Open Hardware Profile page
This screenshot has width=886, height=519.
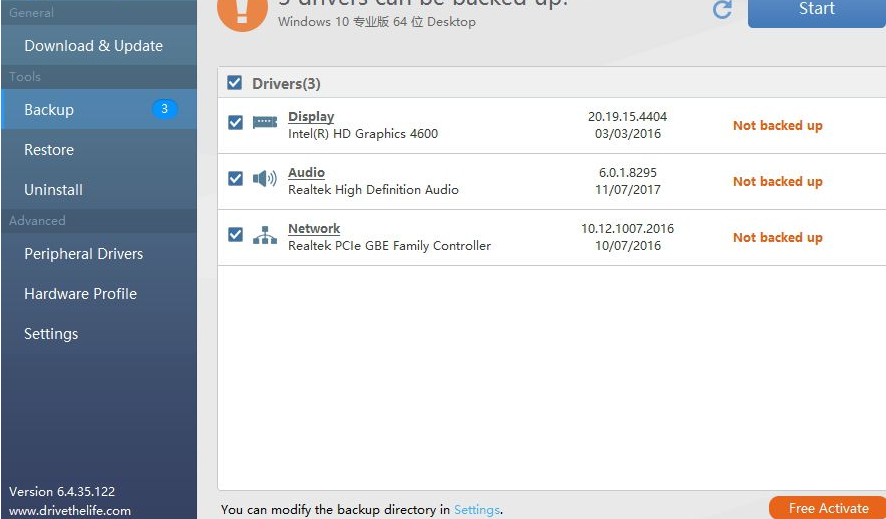click(x=80, y=294)
